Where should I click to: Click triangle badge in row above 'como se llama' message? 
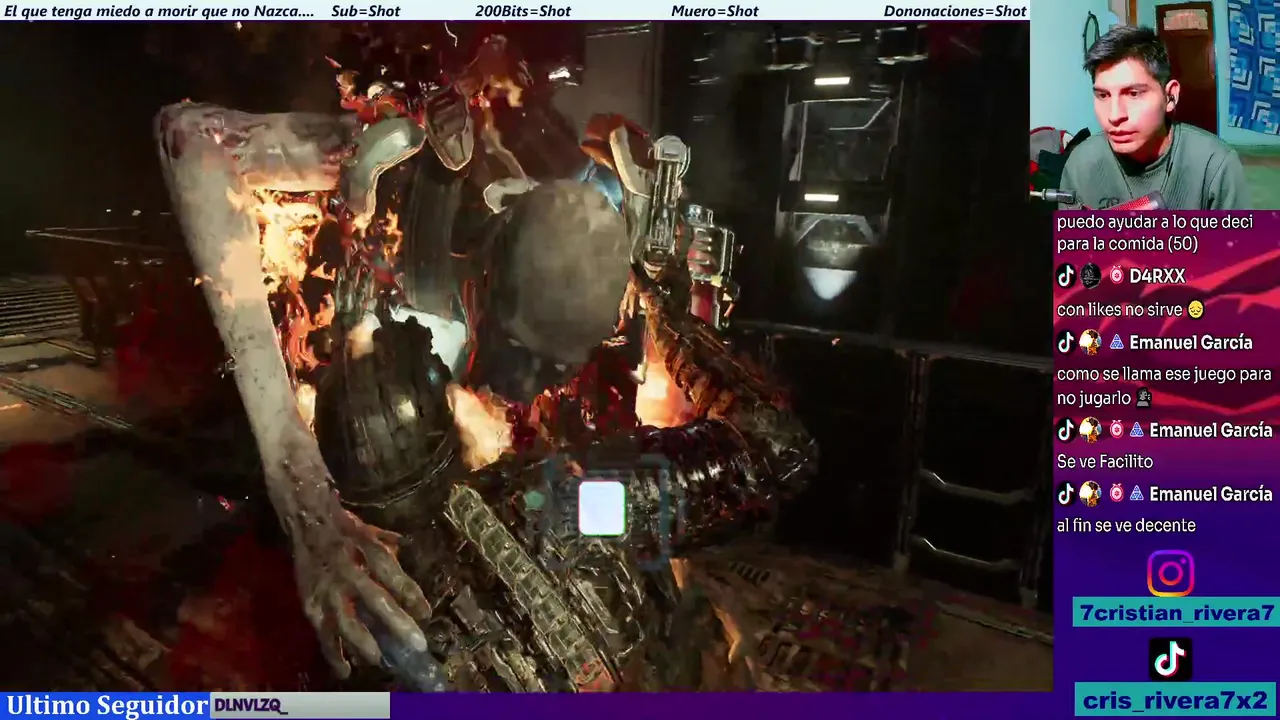pyautogui.click(x=1116, y=342)
